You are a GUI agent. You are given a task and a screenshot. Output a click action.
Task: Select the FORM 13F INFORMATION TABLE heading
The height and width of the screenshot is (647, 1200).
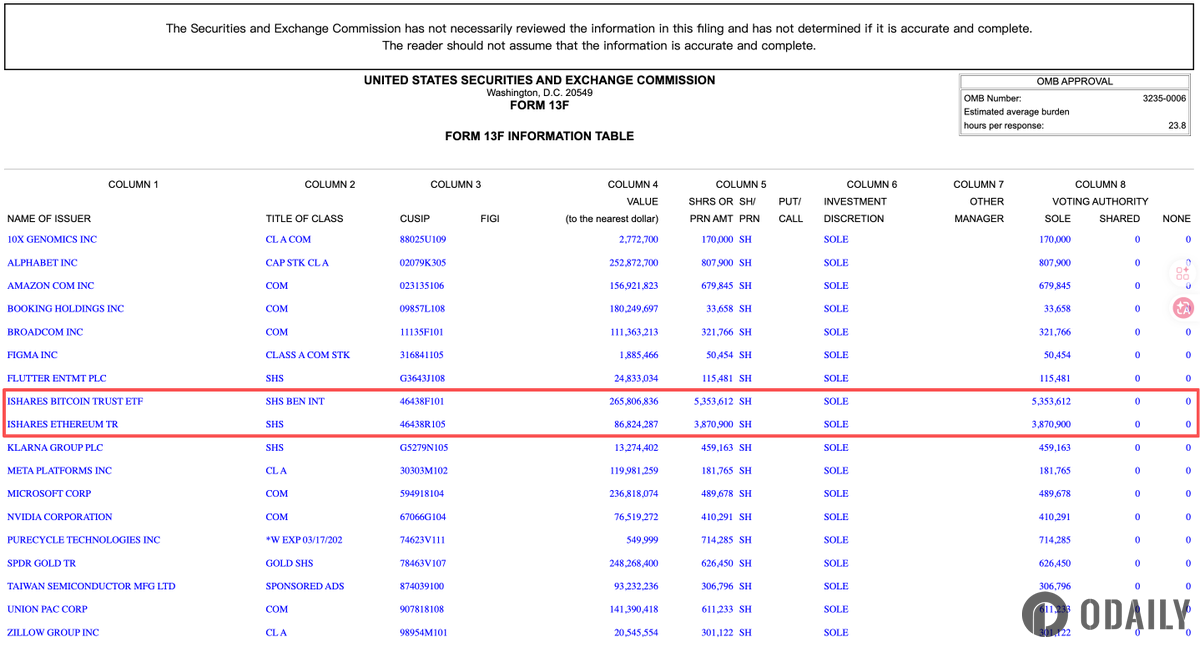pos(538,136)
